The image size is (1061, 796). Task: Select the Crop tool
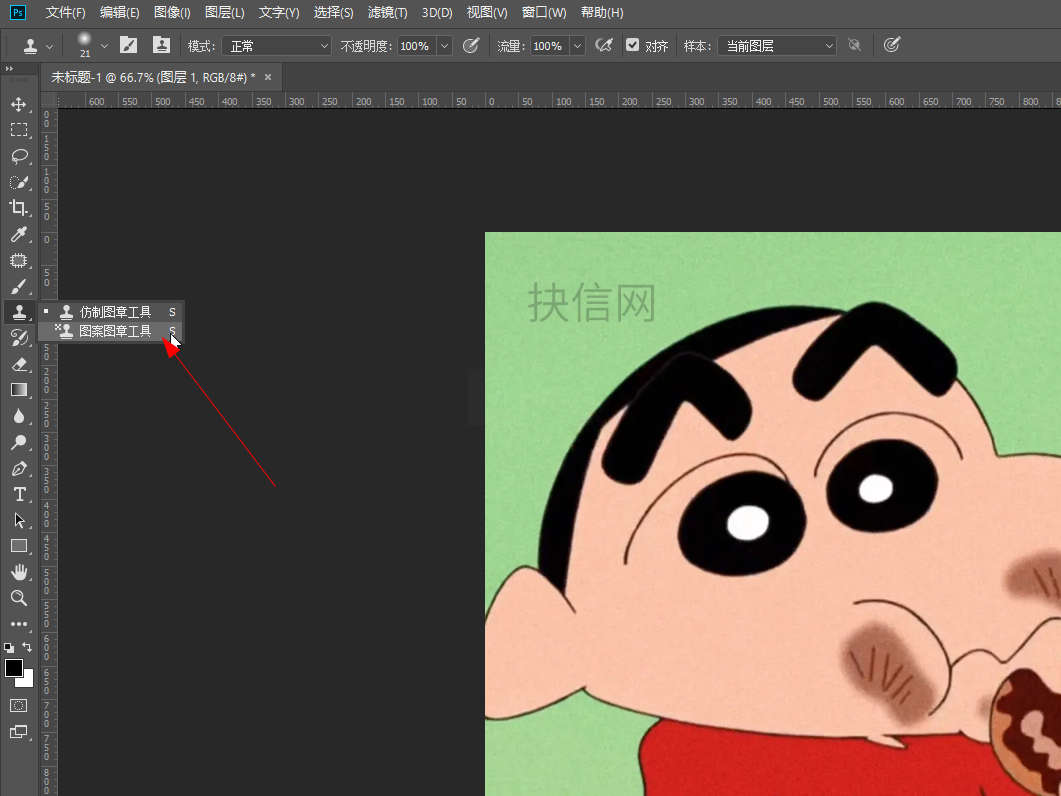tap(19, 208)
